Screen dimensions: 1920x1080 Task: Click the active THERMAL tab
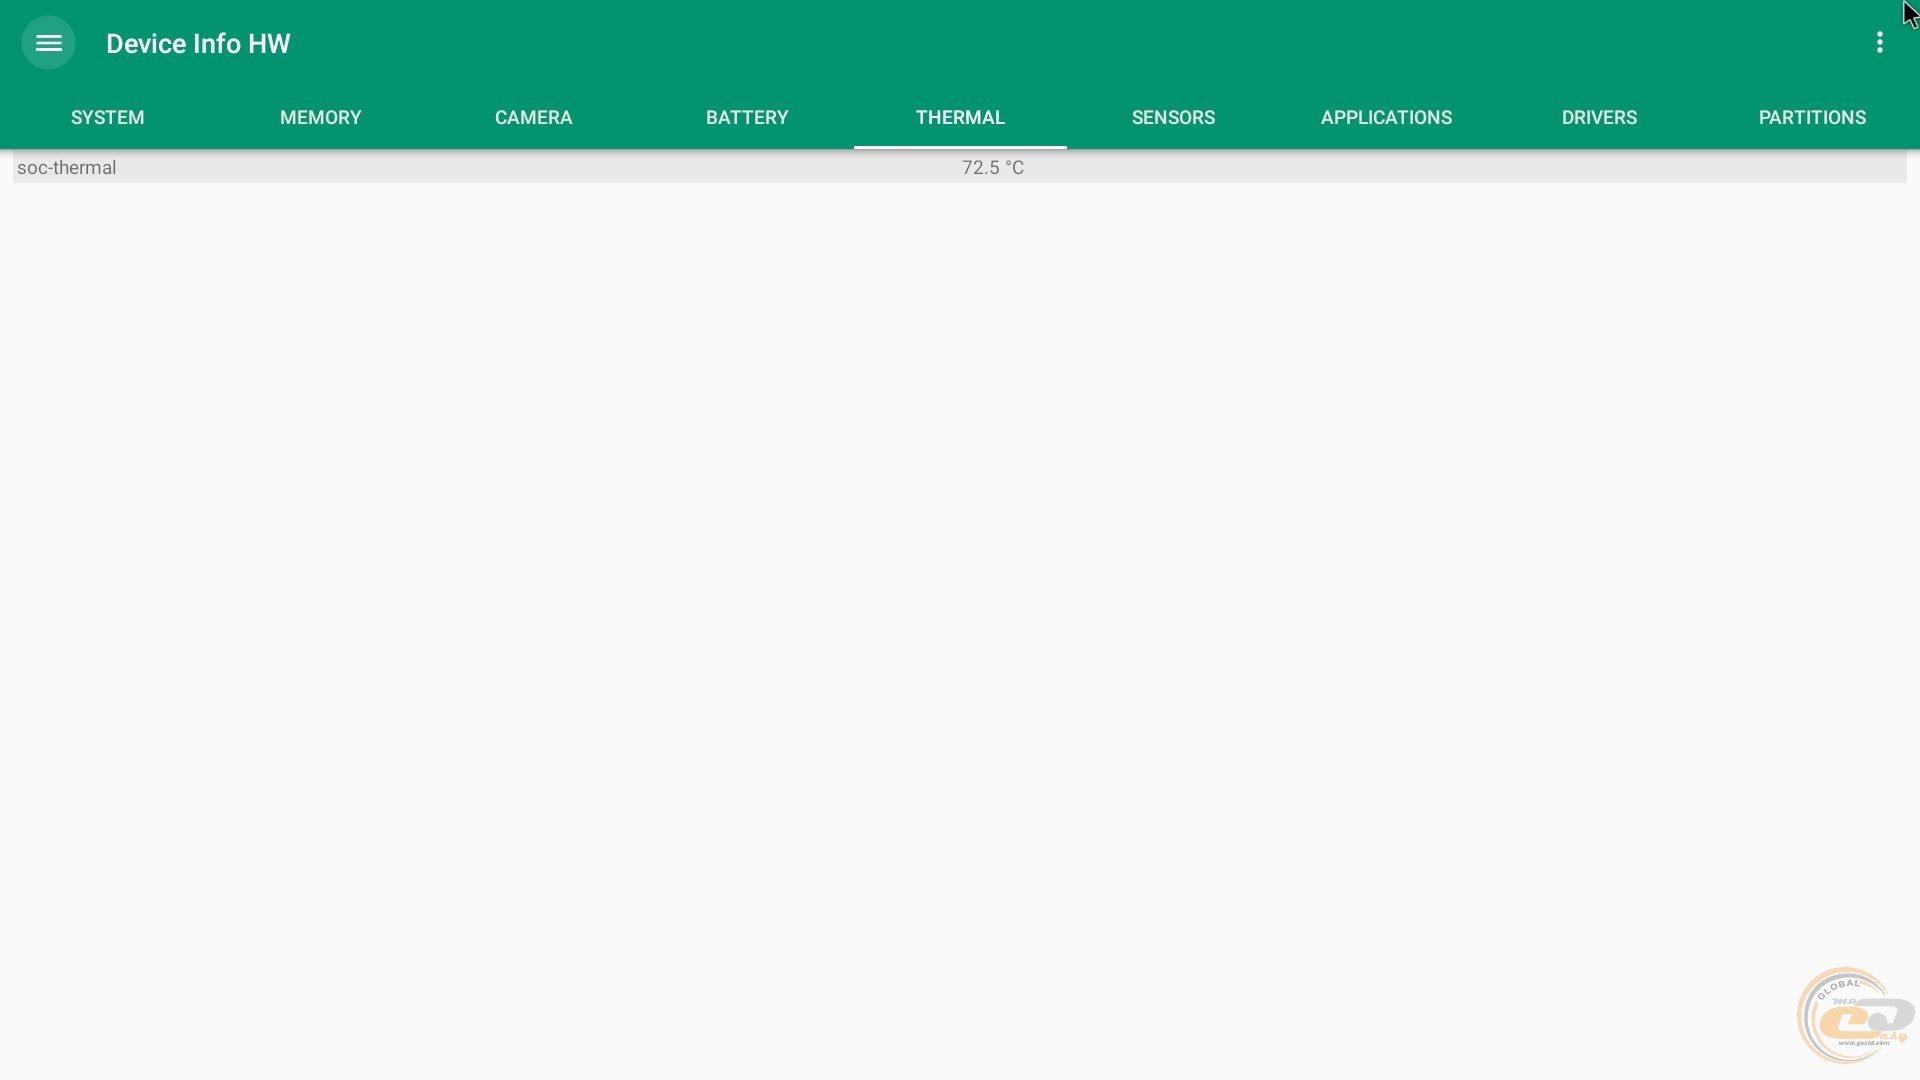point(960,118)
